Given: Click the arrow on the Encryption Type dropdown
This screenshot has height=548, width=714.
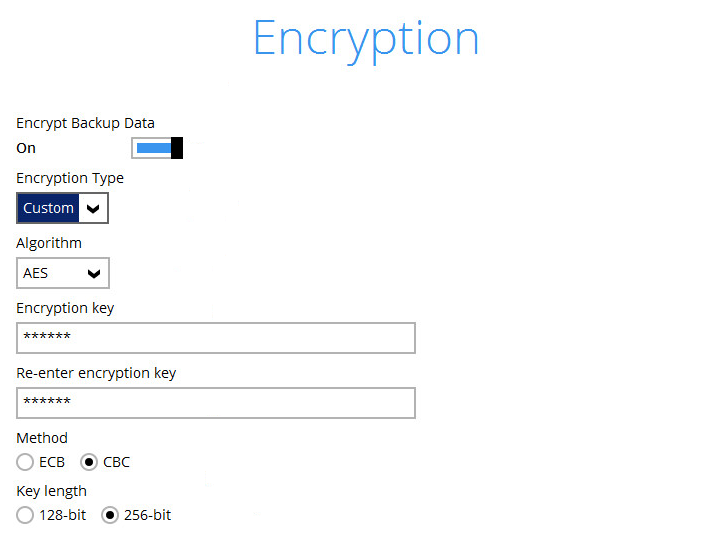Looking at the screenshot, I should (x=93, y=208).
